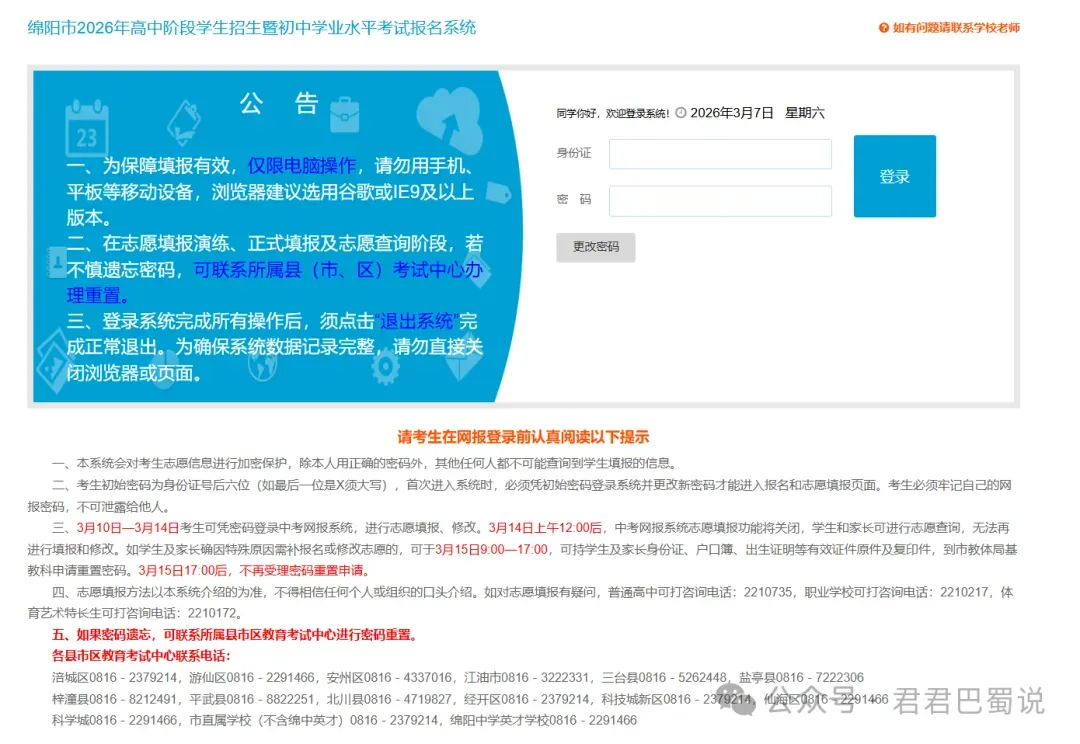Open the system title link at top left
The image size is (1080, 744).
[250, 28]
